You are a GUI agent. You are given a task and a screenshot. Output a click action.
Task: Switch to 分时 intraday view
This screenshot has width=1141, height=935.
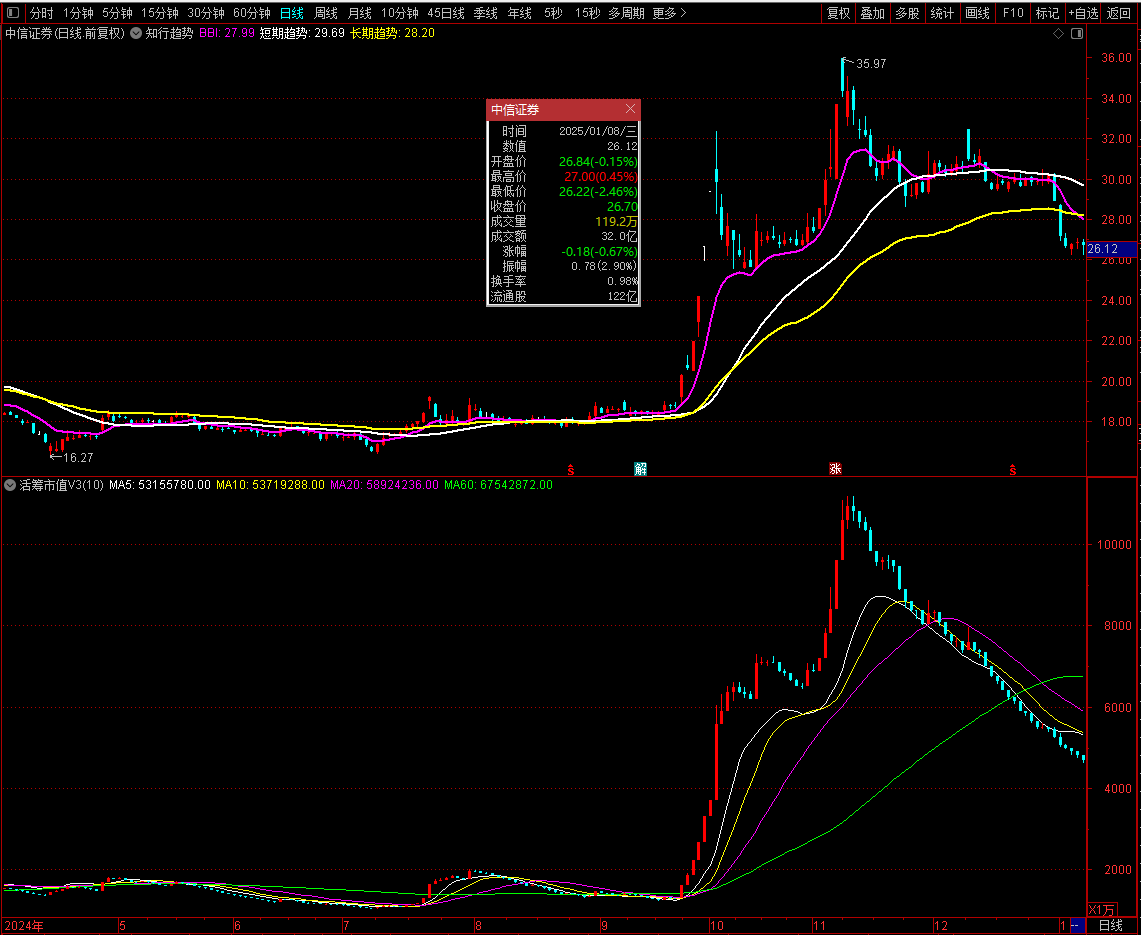coord(41,13)
